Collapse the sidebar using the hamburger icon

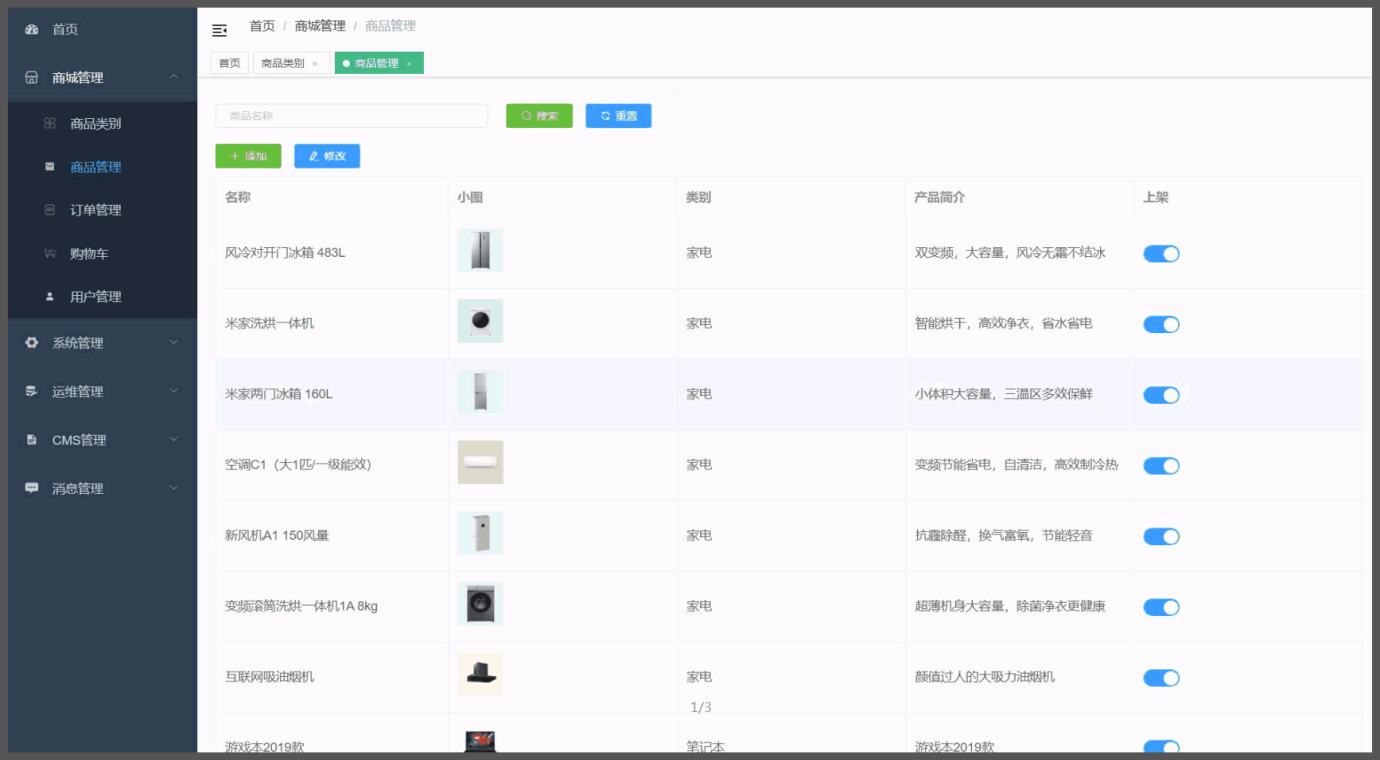(x=219, y=30)
